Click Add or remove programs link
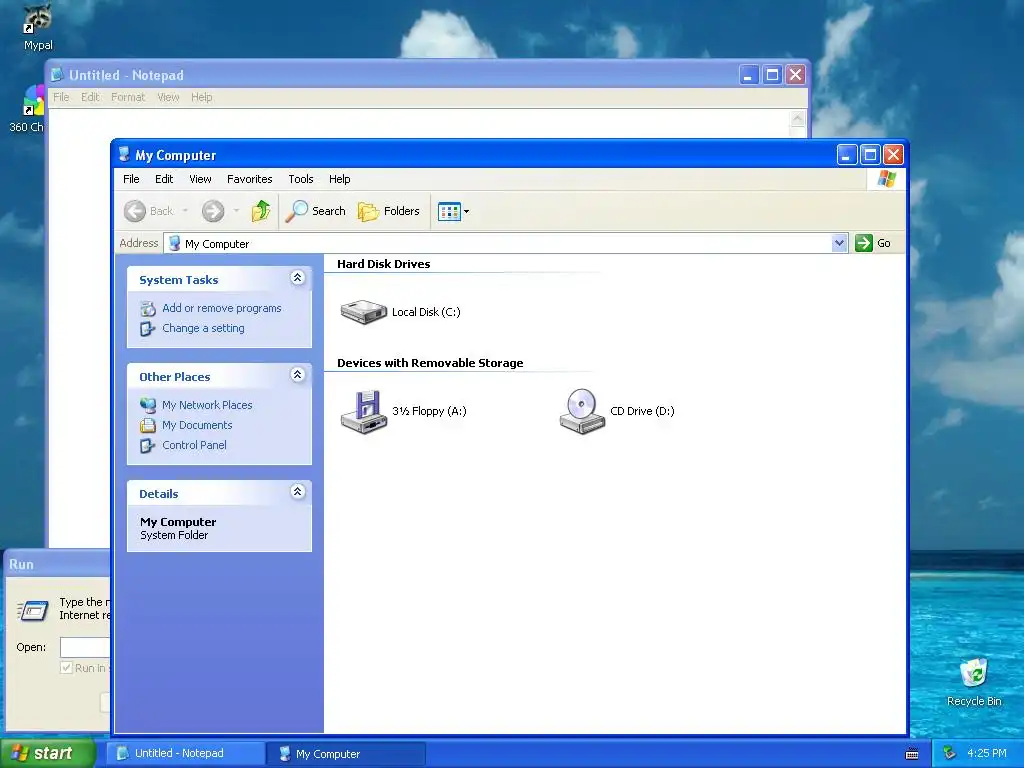This screenshot has height=768, width=1024. (x=222, y=308)
